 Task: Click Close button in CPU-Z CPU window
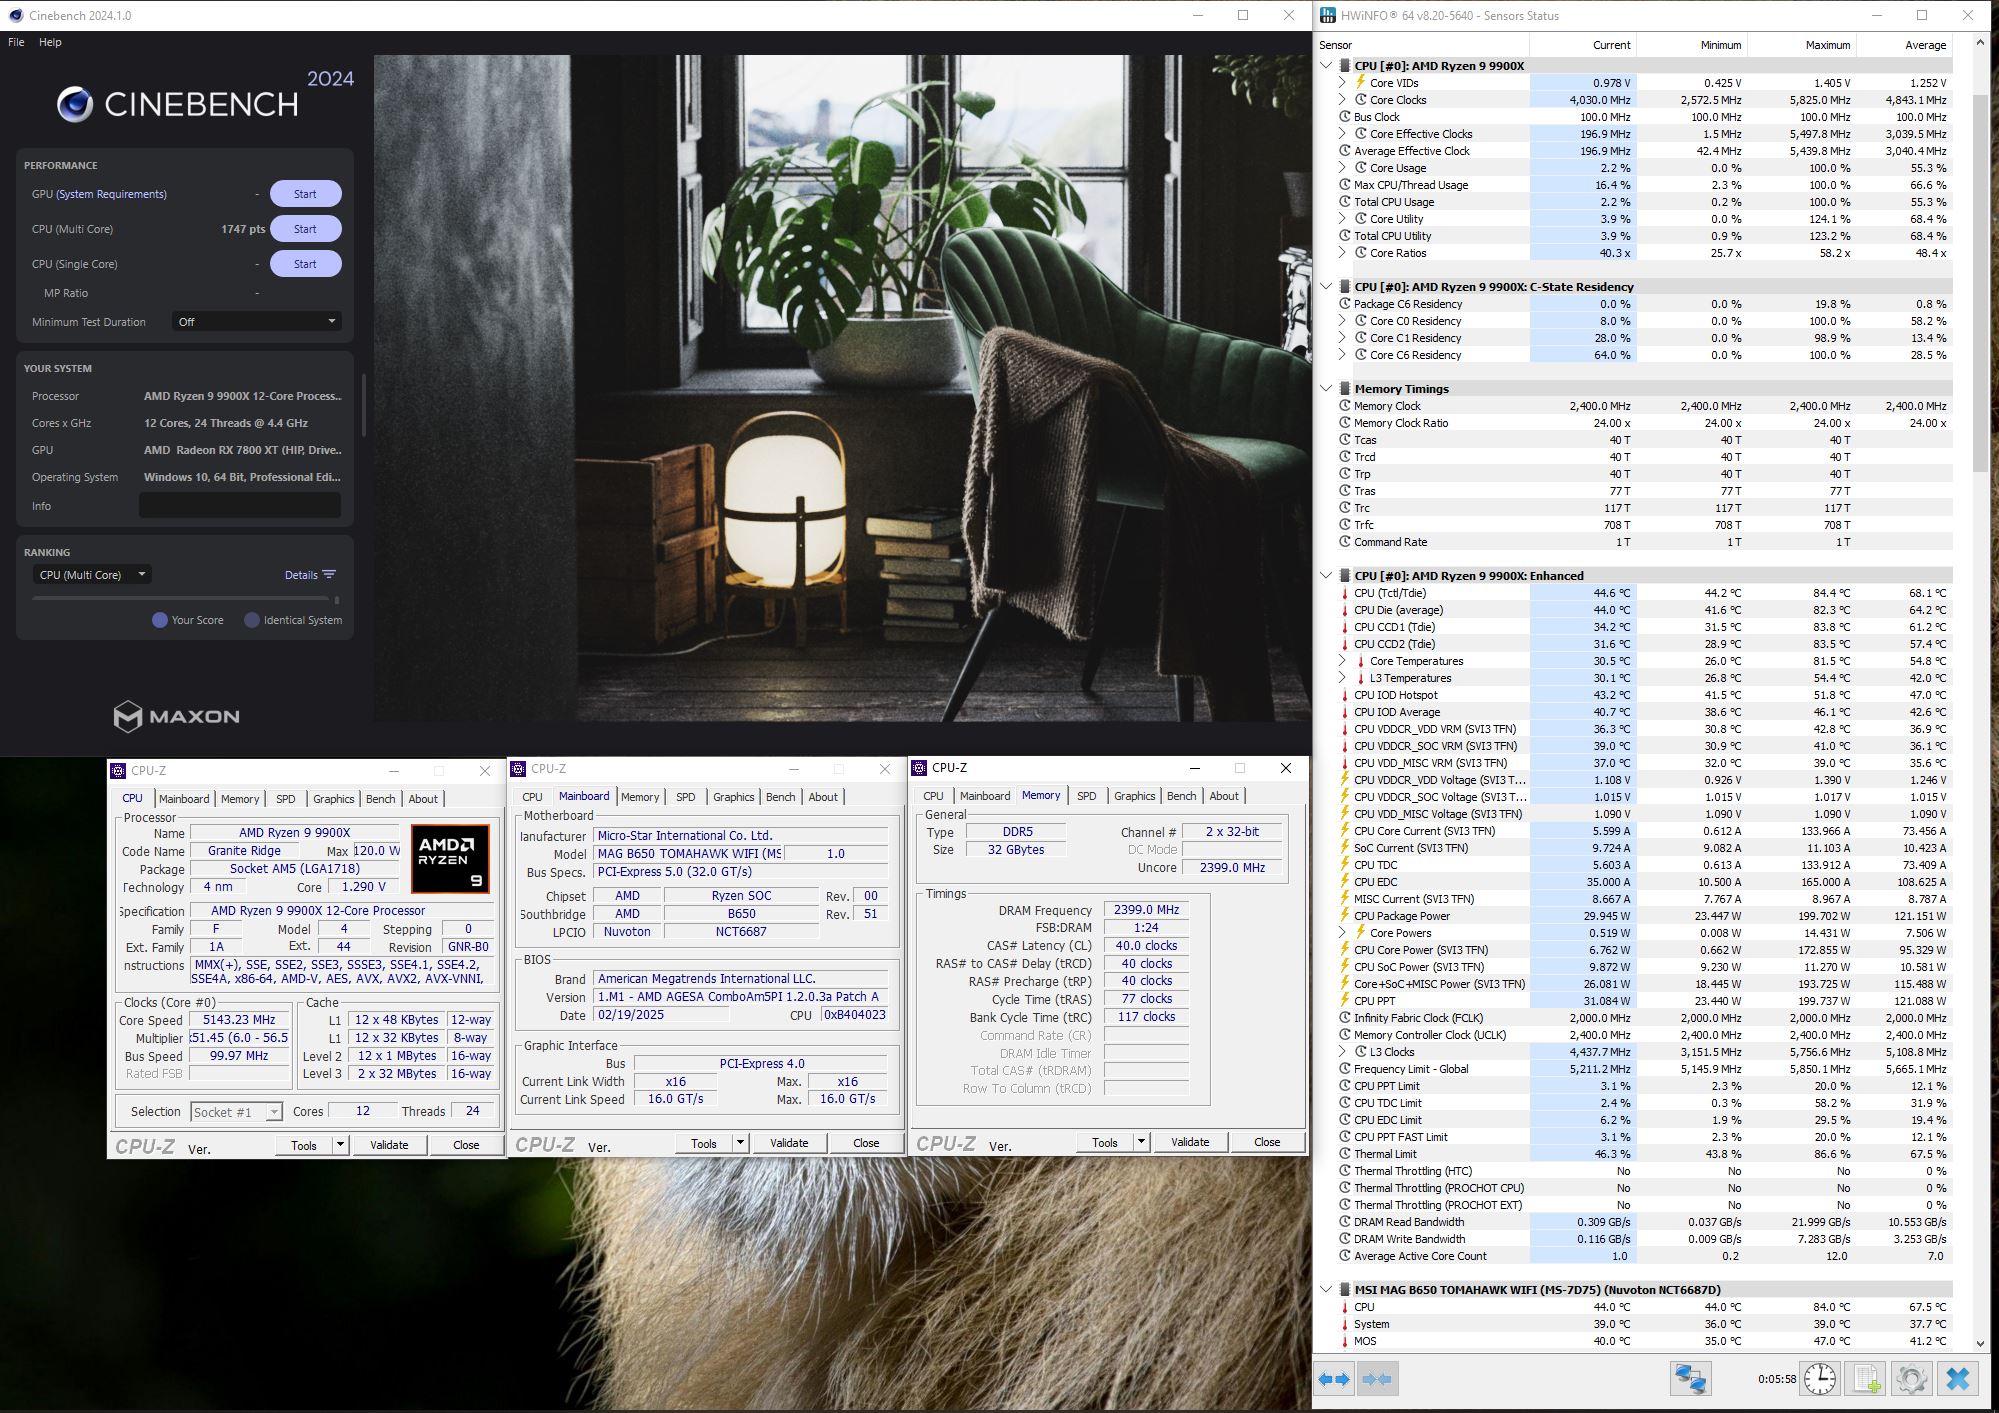[466, 1145]
